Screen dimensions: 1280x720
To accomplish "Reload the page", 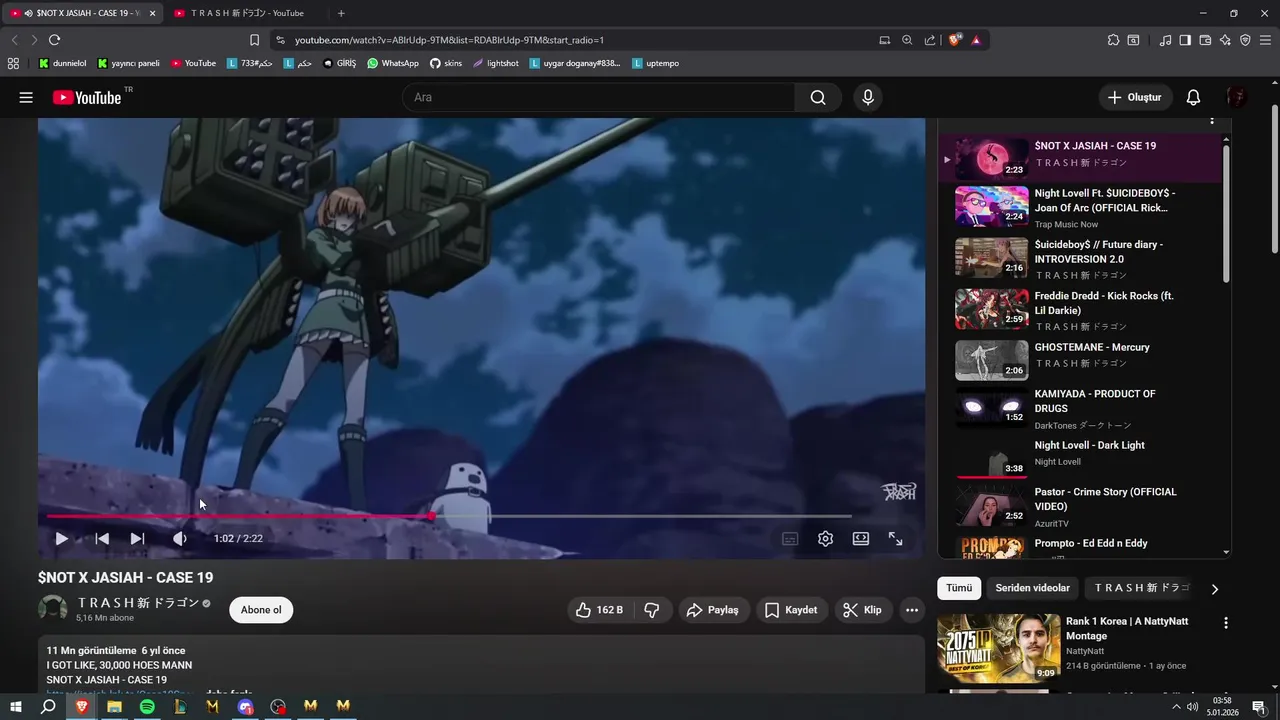I will [54, 40].
